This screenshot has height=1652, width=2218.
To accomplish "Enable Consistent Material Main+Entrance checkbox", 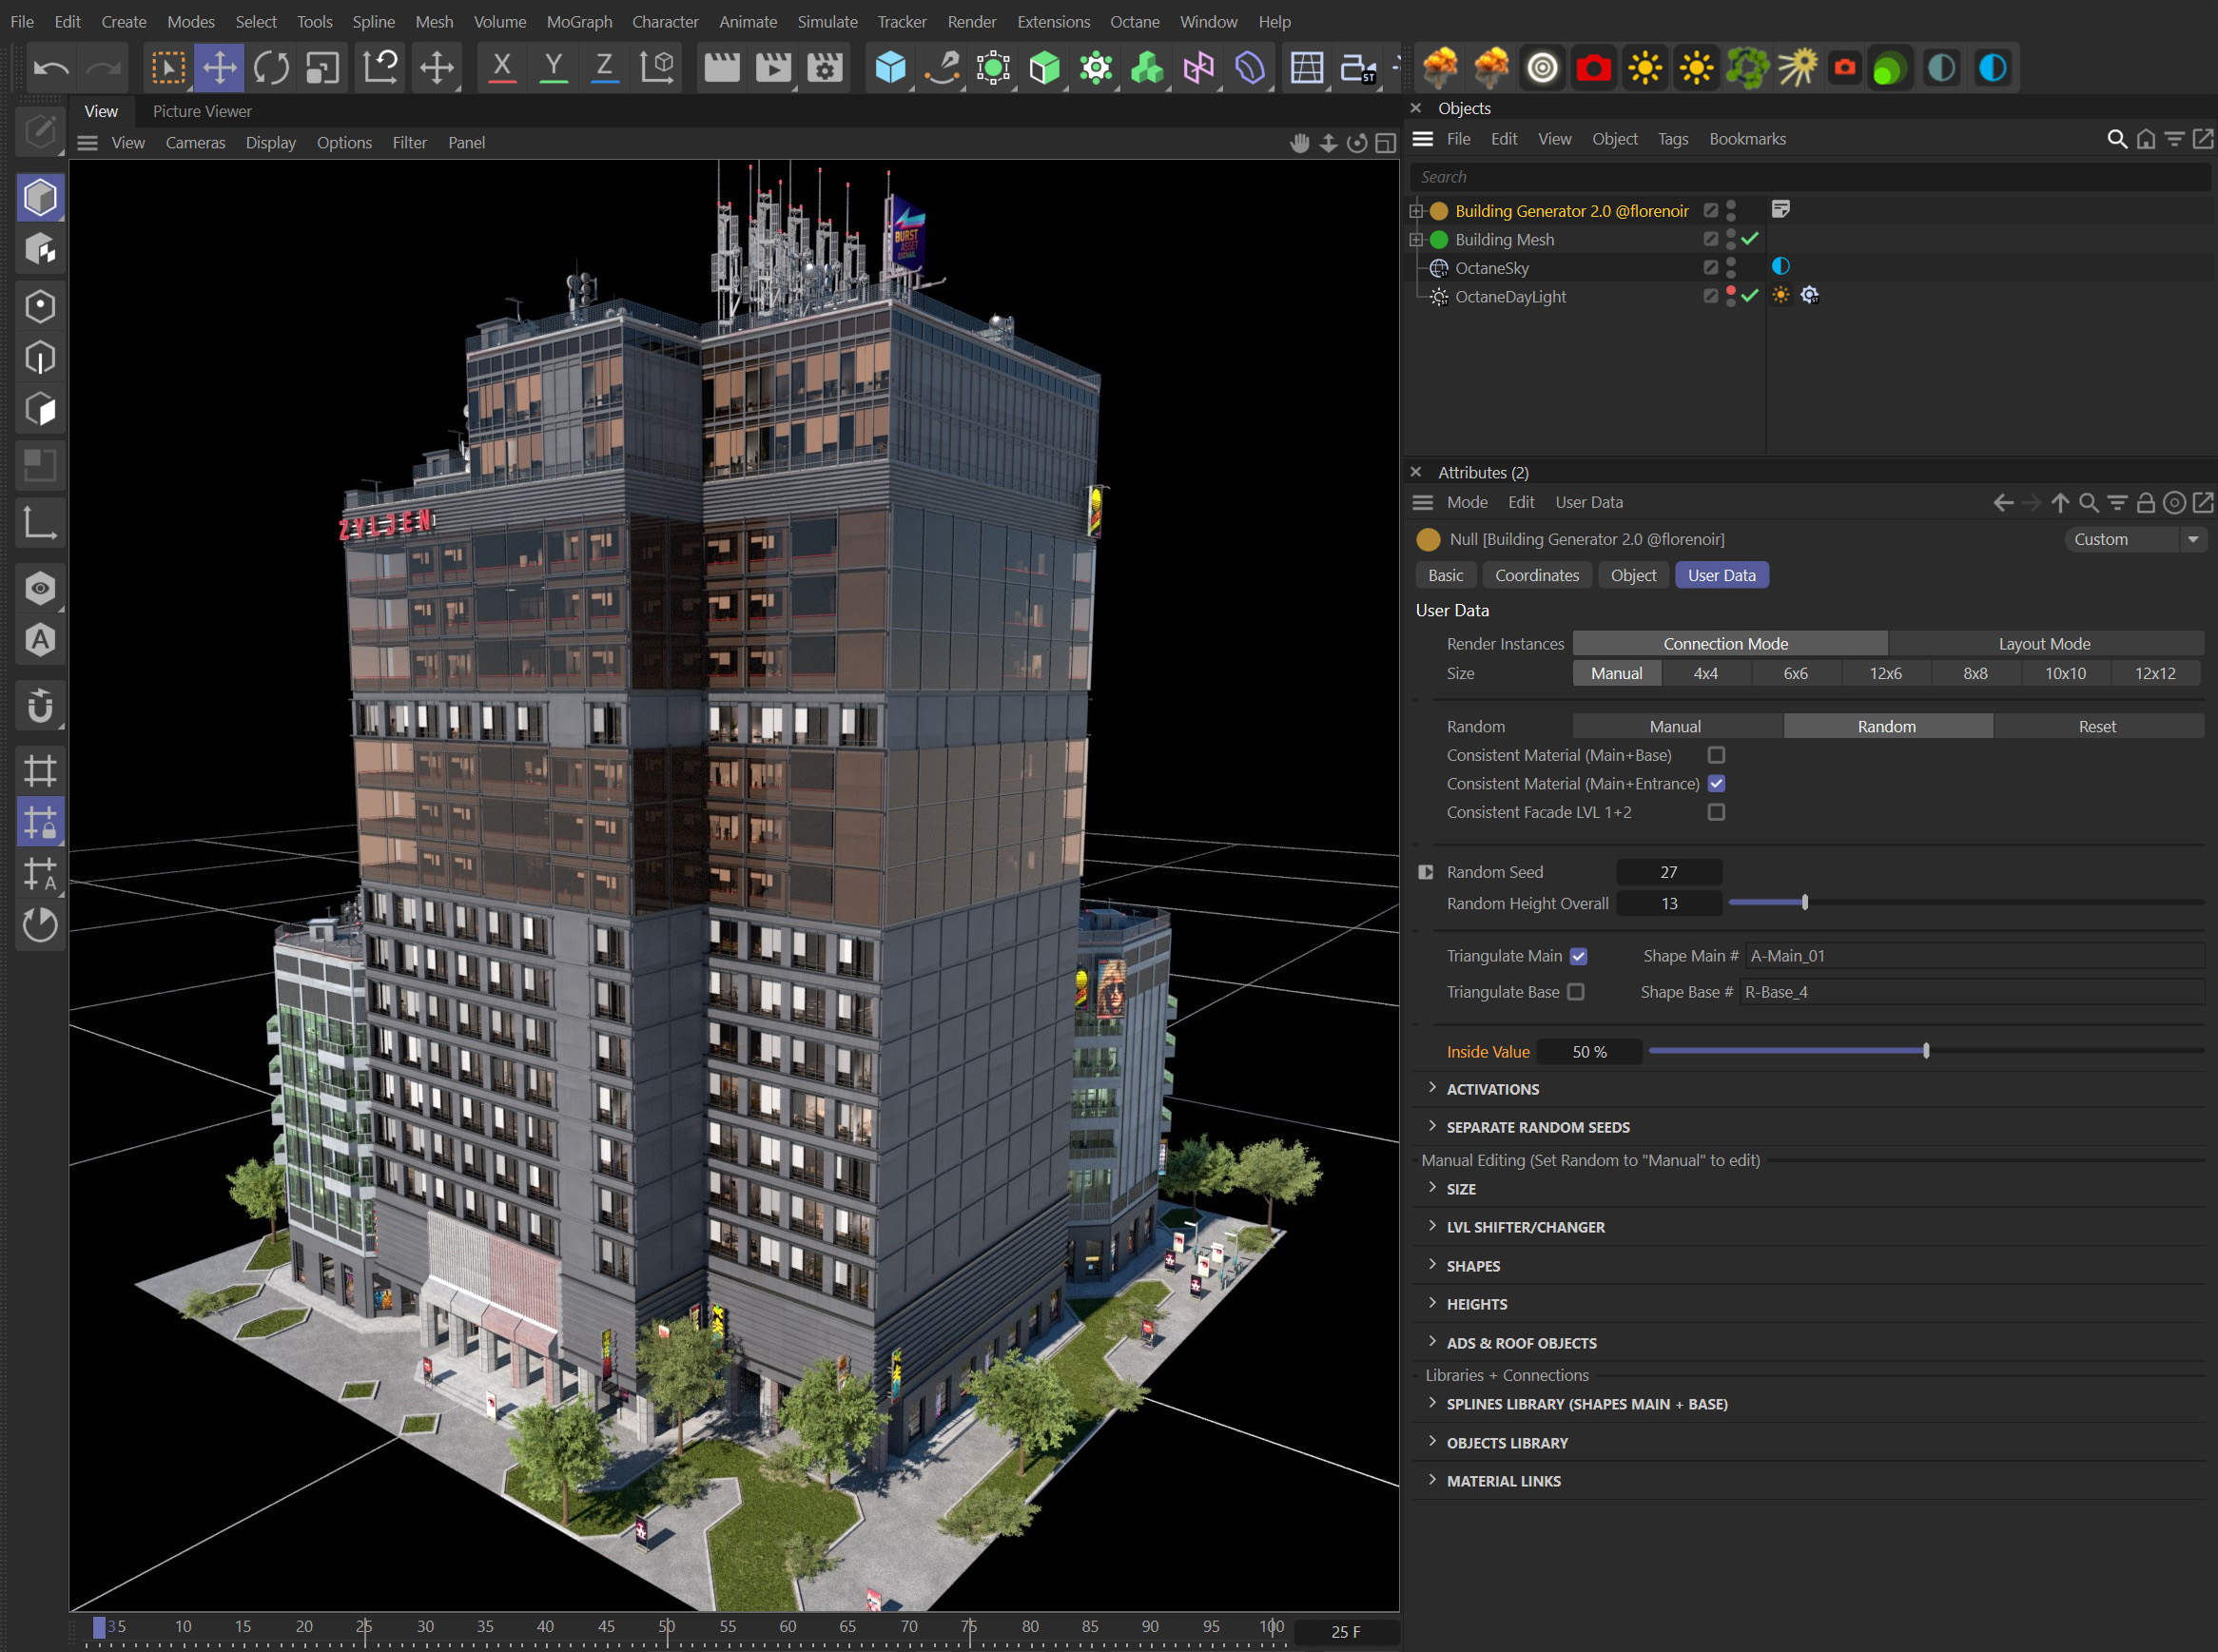I will pos(1717,785).
